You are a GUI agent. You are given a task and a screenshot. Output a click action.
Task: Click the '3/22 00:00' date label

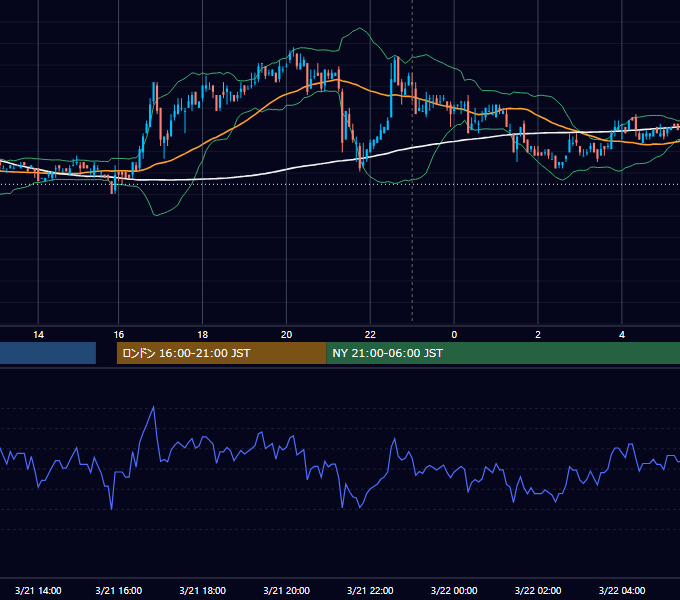(454, 590)
